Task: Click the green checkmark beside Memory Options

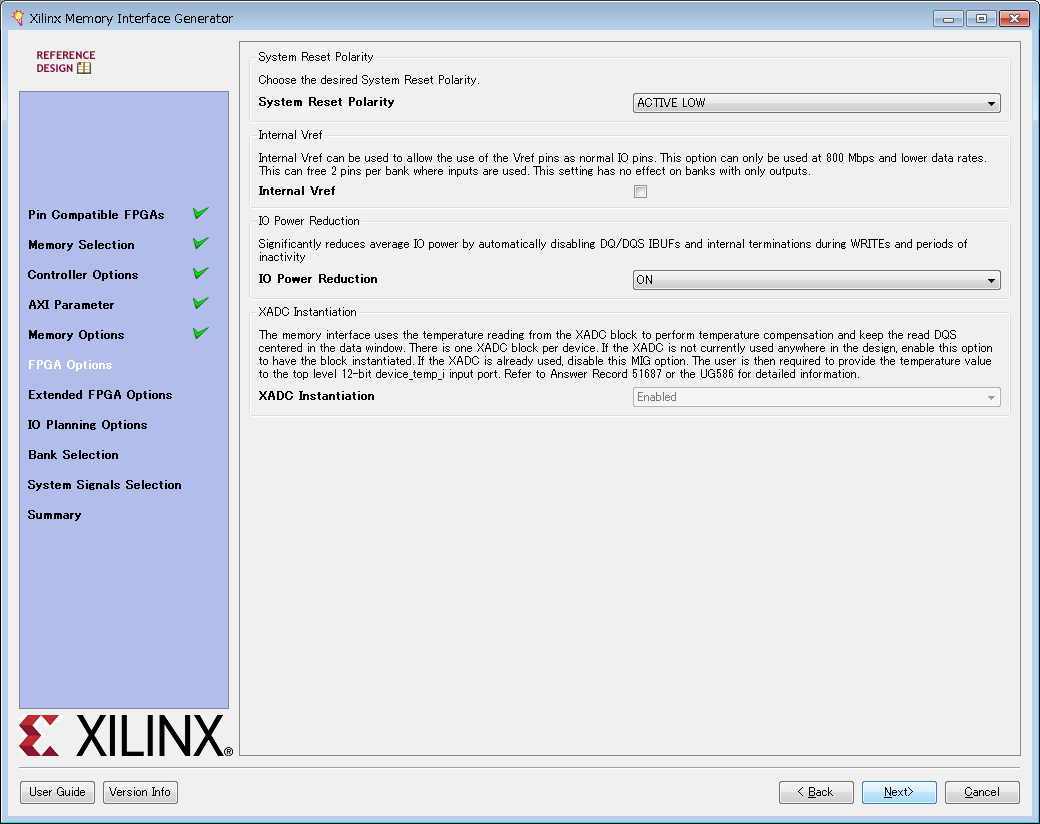Action: point(201,333)
